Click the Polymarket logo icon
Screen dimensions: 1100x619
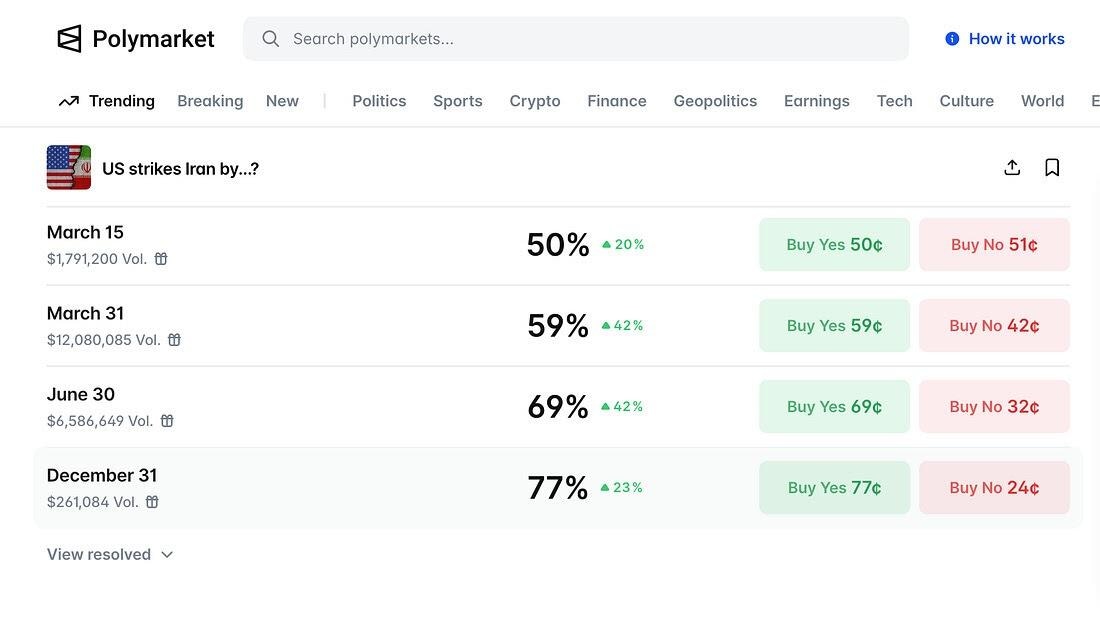[x=69, y=39]
